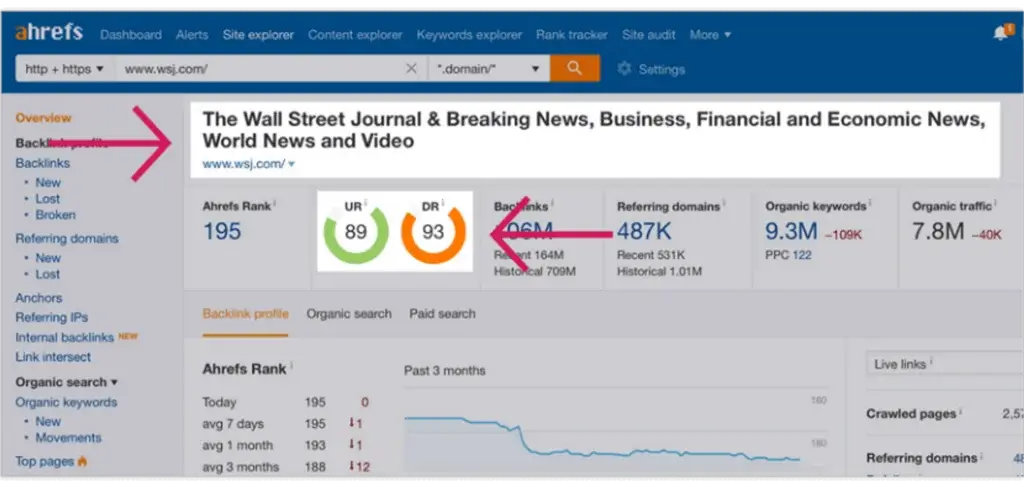
Task: Click the info icon beside Ahrefs Rank metric
Action: (x=274, y=204)
